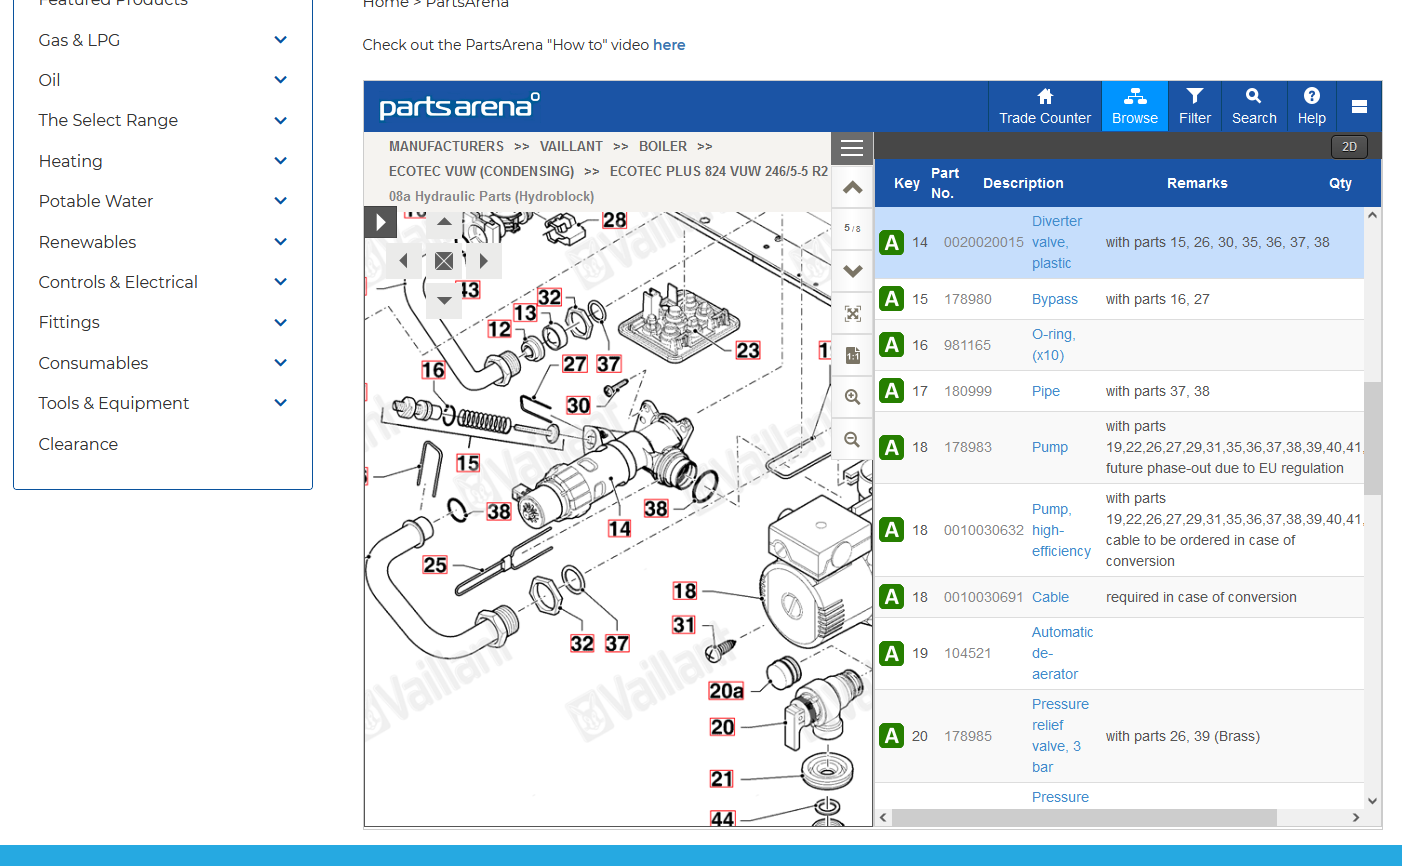
Task: Open the Clearance category
Action: click(78, 444)
